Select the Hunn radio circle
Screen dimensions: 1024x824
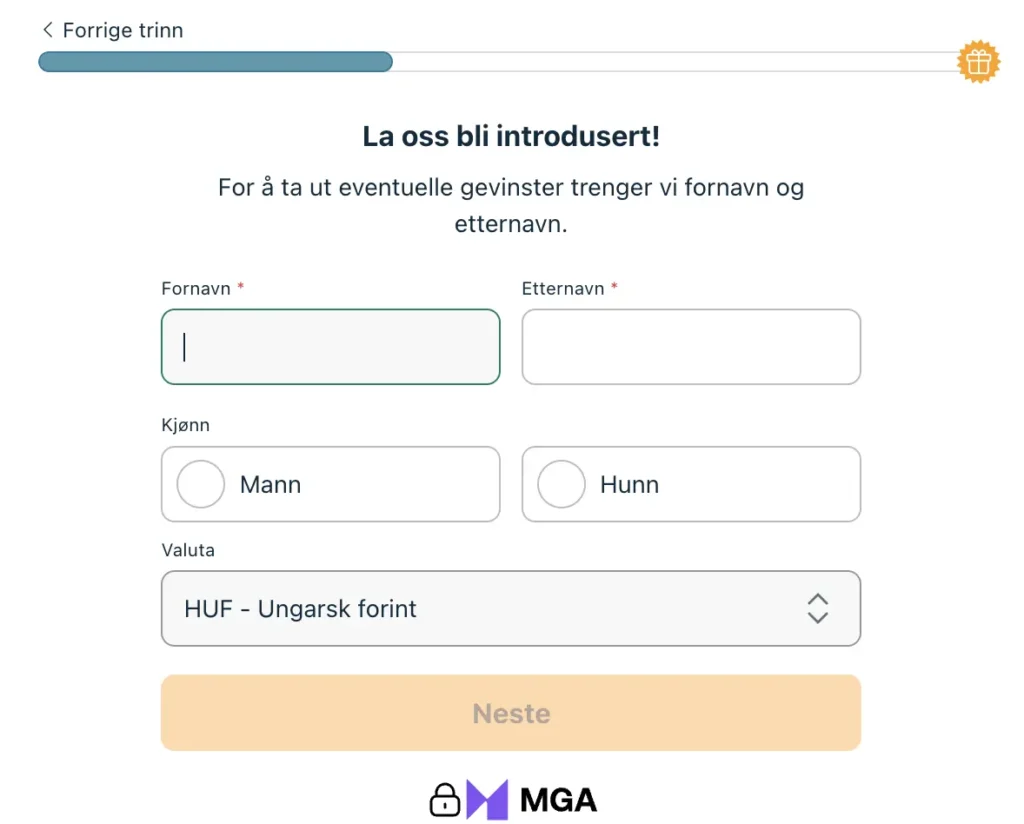tap(561, 484)
